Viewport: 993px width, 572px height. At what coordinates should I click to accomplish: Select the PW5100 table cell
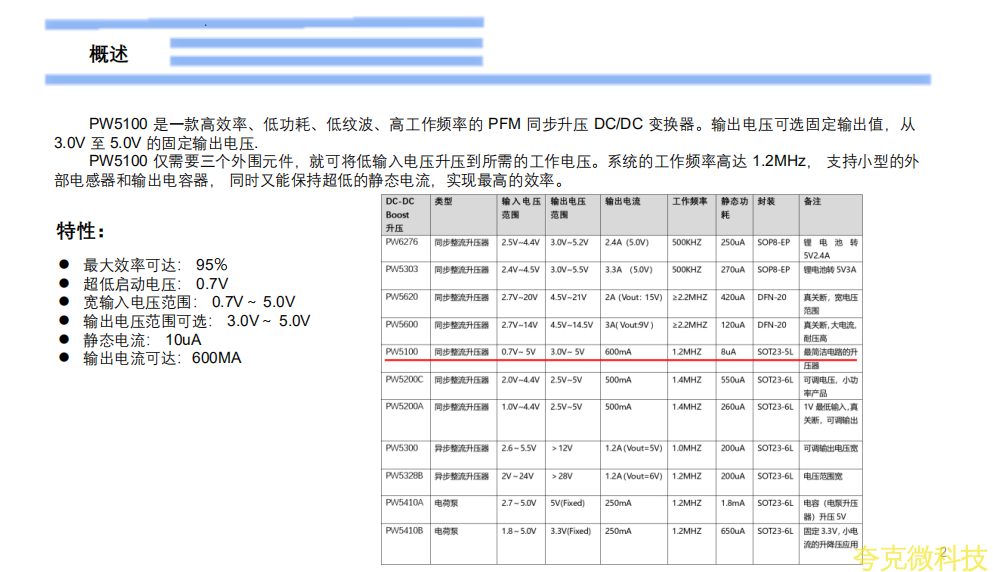pyautogui.click(x=402, y=351)
